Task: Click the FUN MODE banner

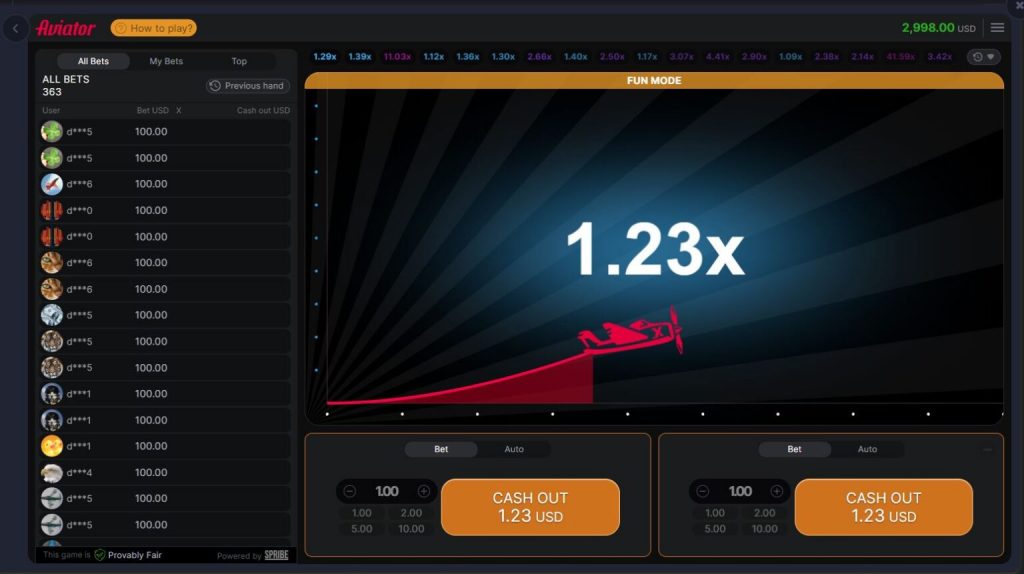Action: click(654, 80)
